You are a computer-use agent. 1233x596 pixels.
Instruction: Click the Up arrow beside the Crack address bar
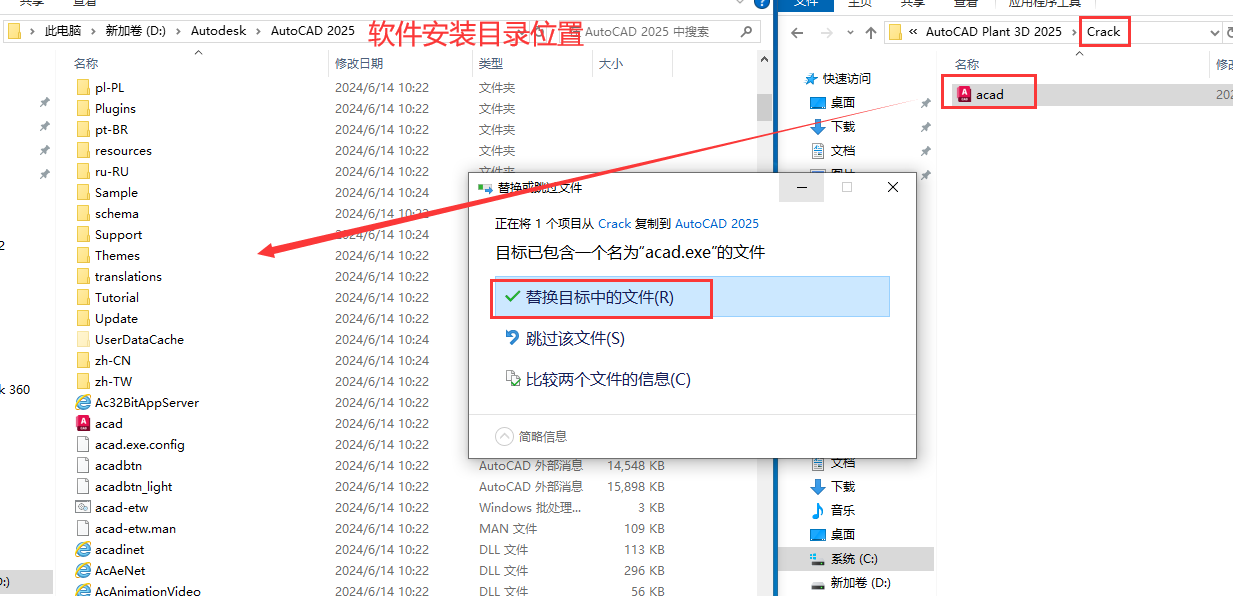coord(871,32)
